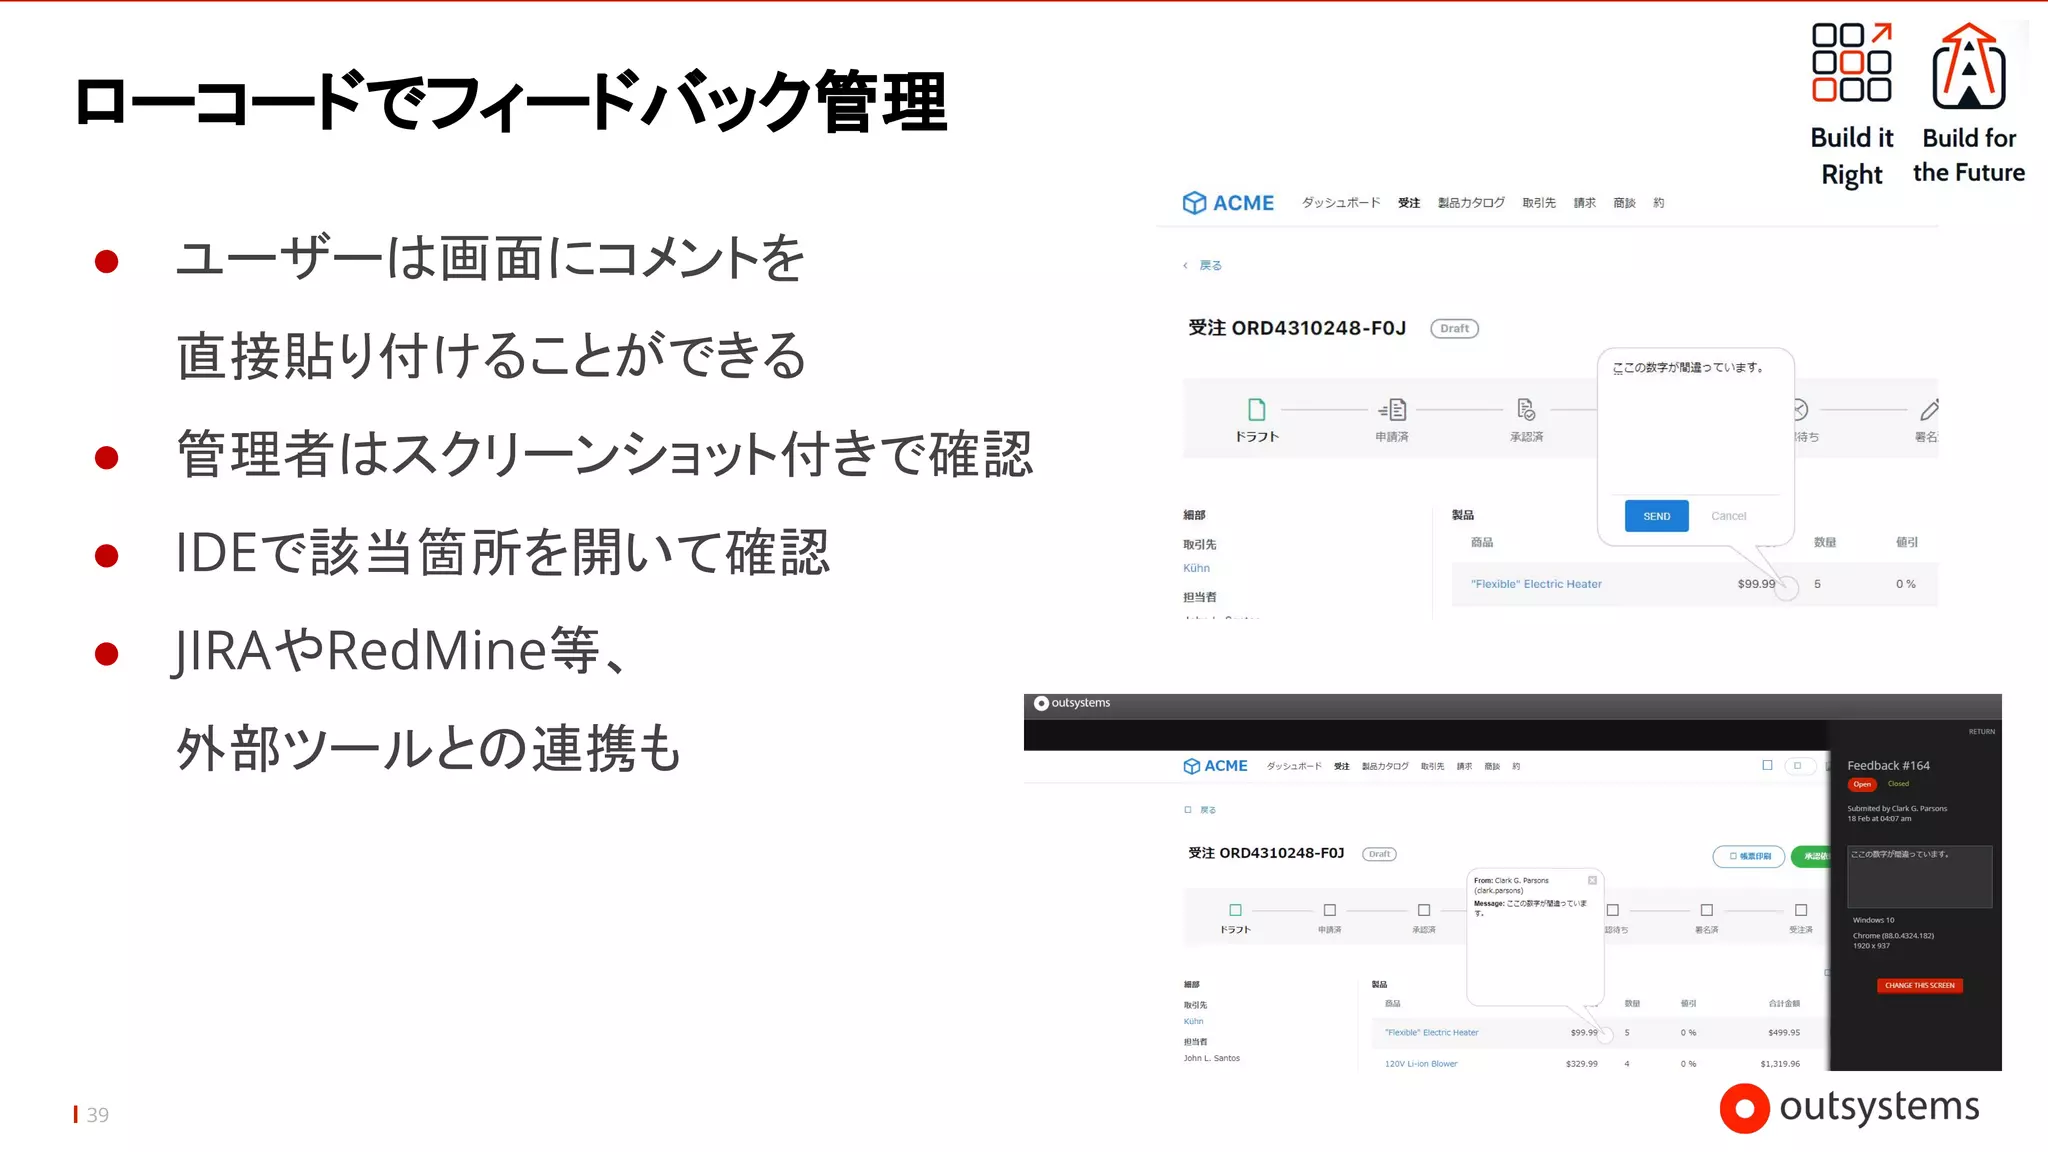The height and width of the screenshot is (1152, 2048).
Task: Open 製品カタログ in lower ACME navigation
Action: [1385, 766]
